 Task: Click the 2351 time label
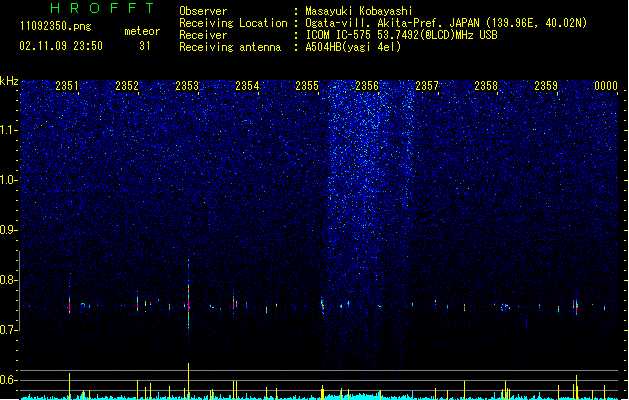pyautogui.click(x=67, y=85)
